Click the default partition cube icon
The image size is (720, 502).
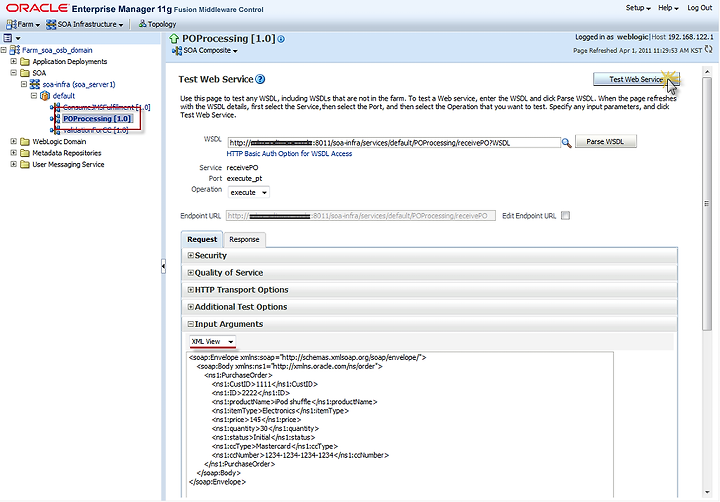pos(45,96)
